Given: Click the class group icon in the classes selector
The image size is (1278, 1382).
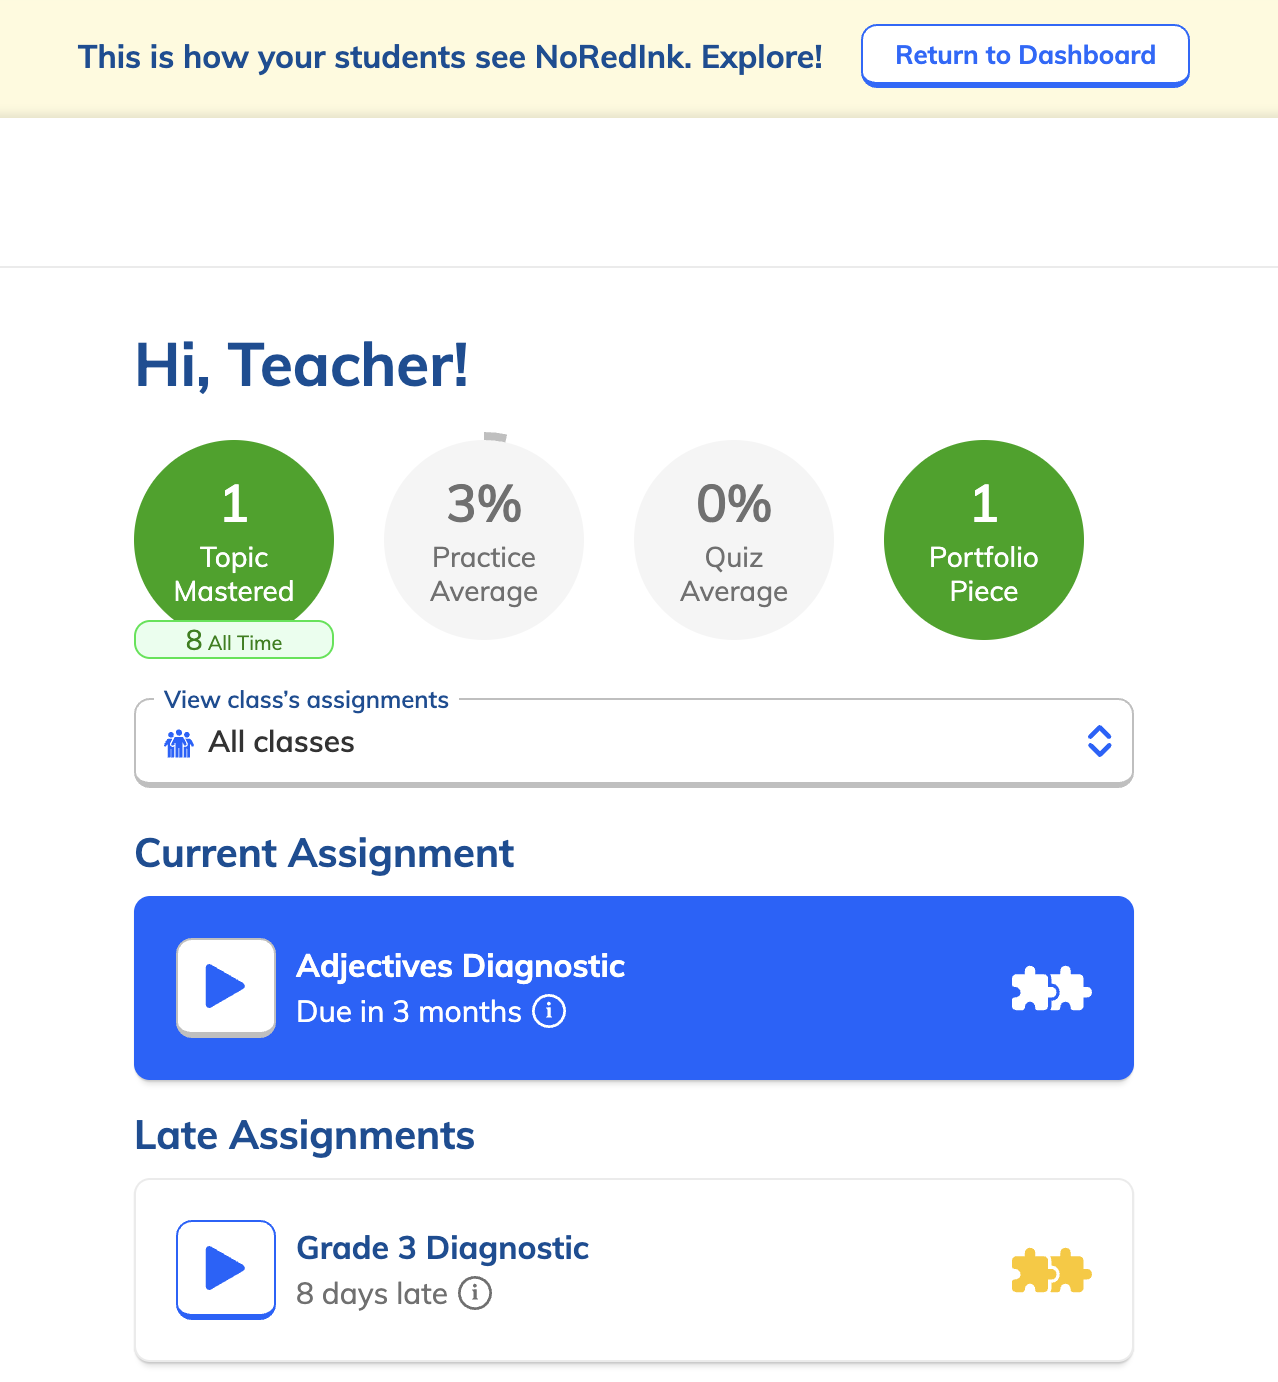Looking at the screenshot, I should click(x=180, y=742).
